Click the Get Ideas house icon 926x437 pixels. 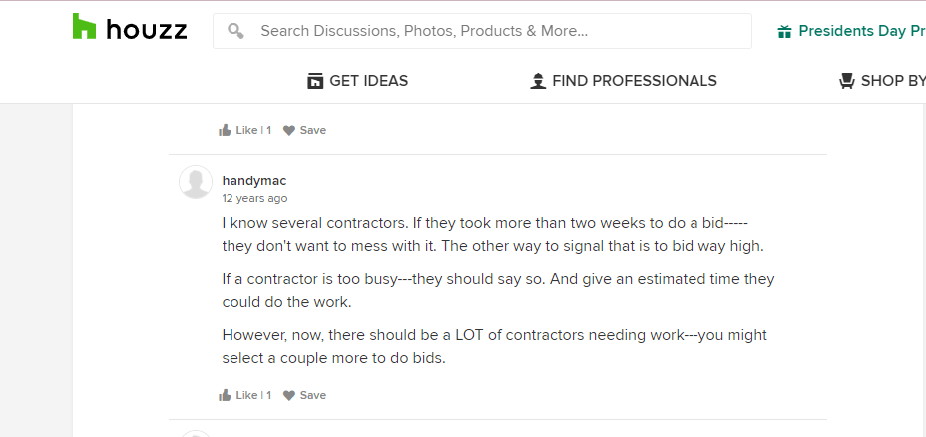(315, 81)
